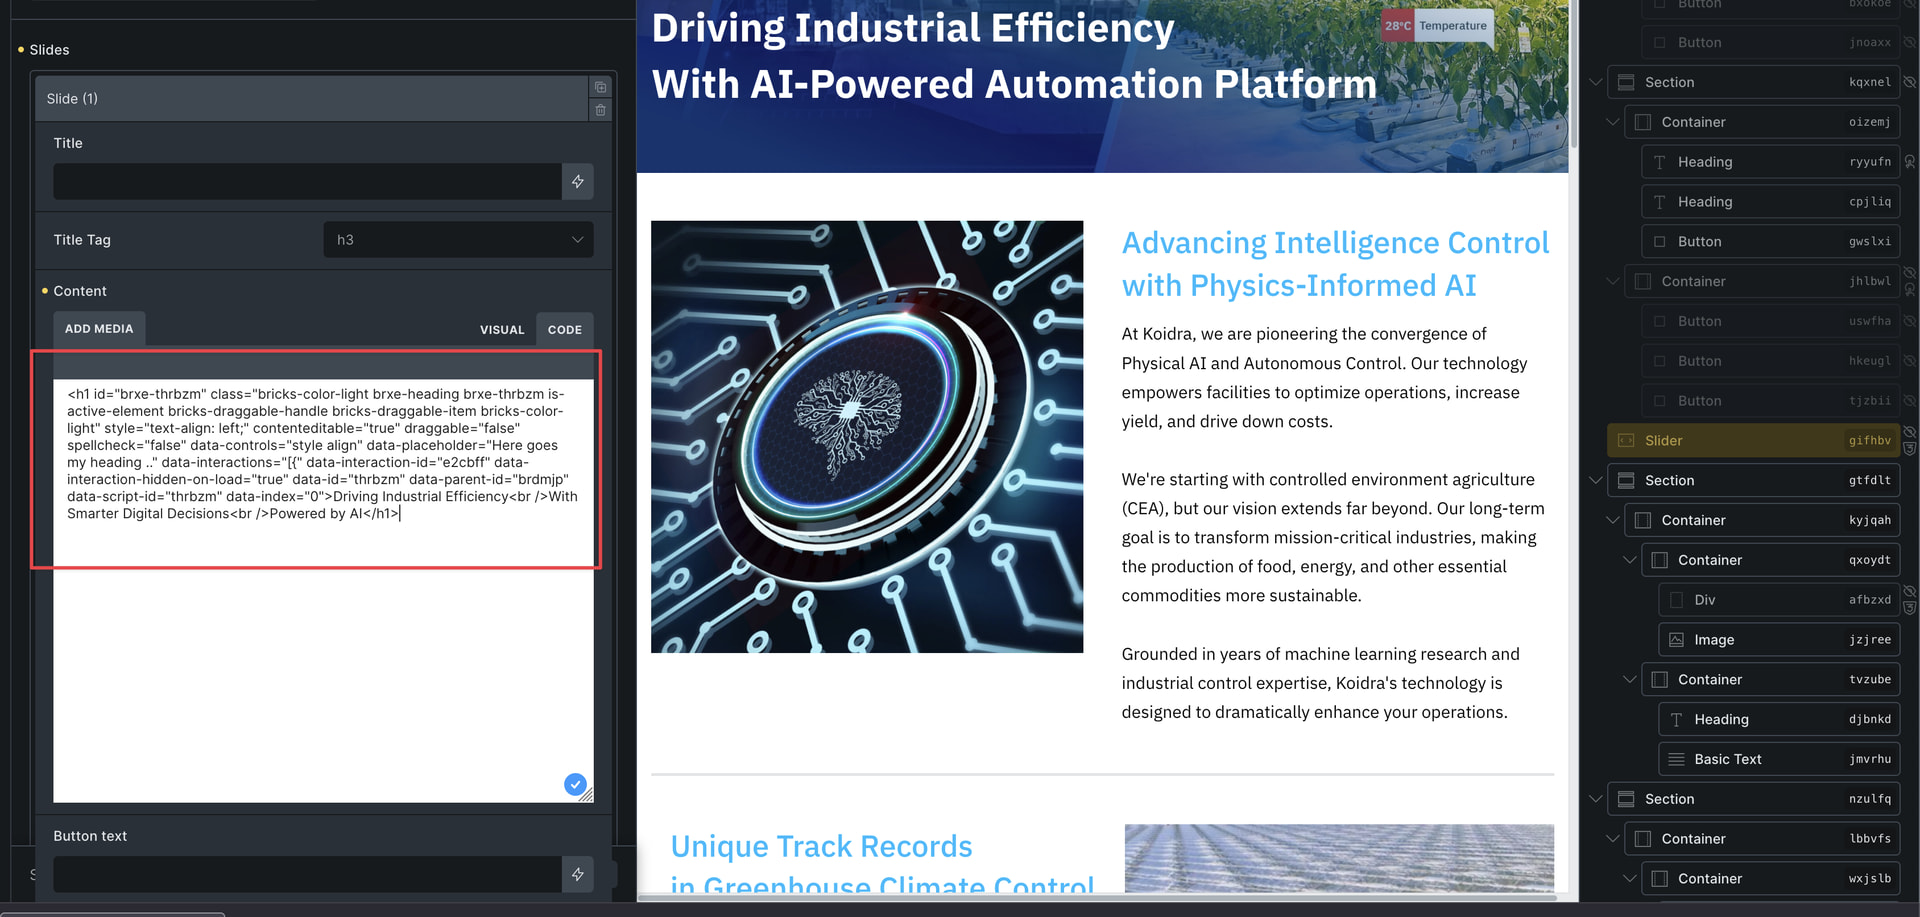The width and height of the screenshot is (1920, 917).
Task: Click the dynamic data bolt beside Title field
Action: tap(578, 182)
